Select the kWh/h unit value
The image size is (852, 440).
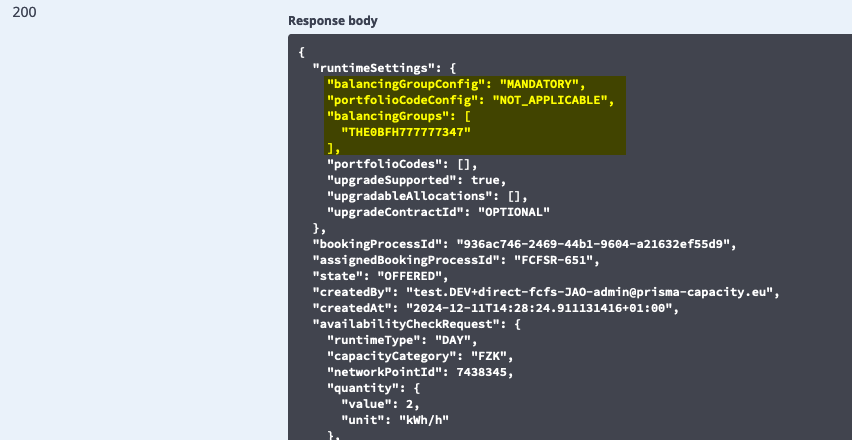point(423,420)
